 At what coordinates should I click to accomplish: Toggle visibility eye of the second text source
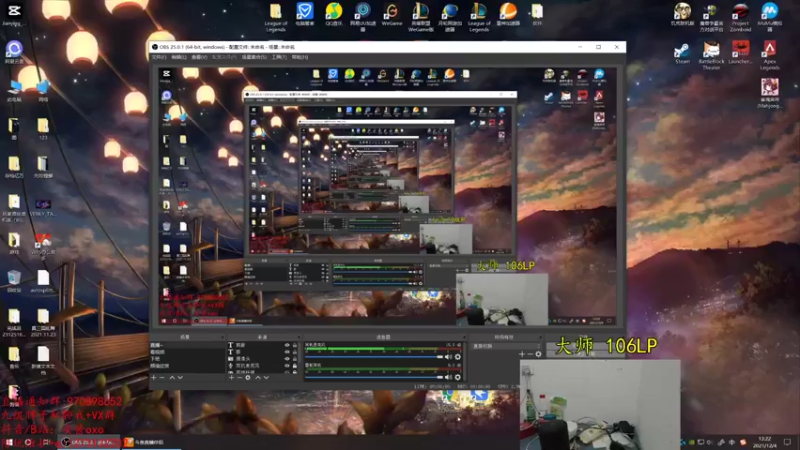click(x=287, y=352)
